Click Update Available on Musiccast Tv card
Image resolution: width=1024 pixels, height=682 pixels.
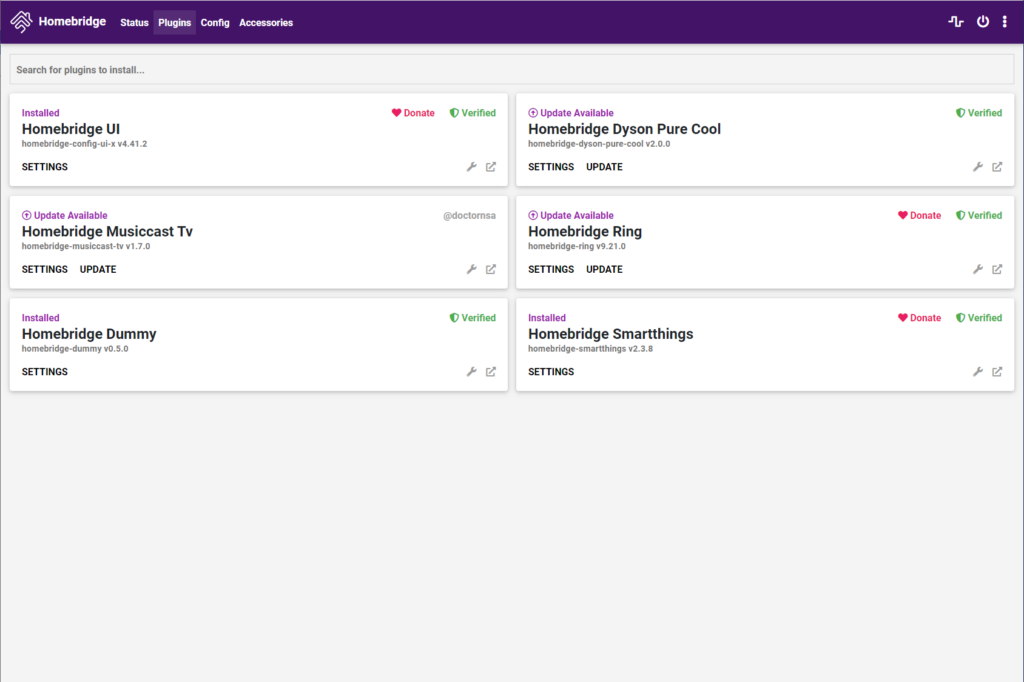(65, 216)
